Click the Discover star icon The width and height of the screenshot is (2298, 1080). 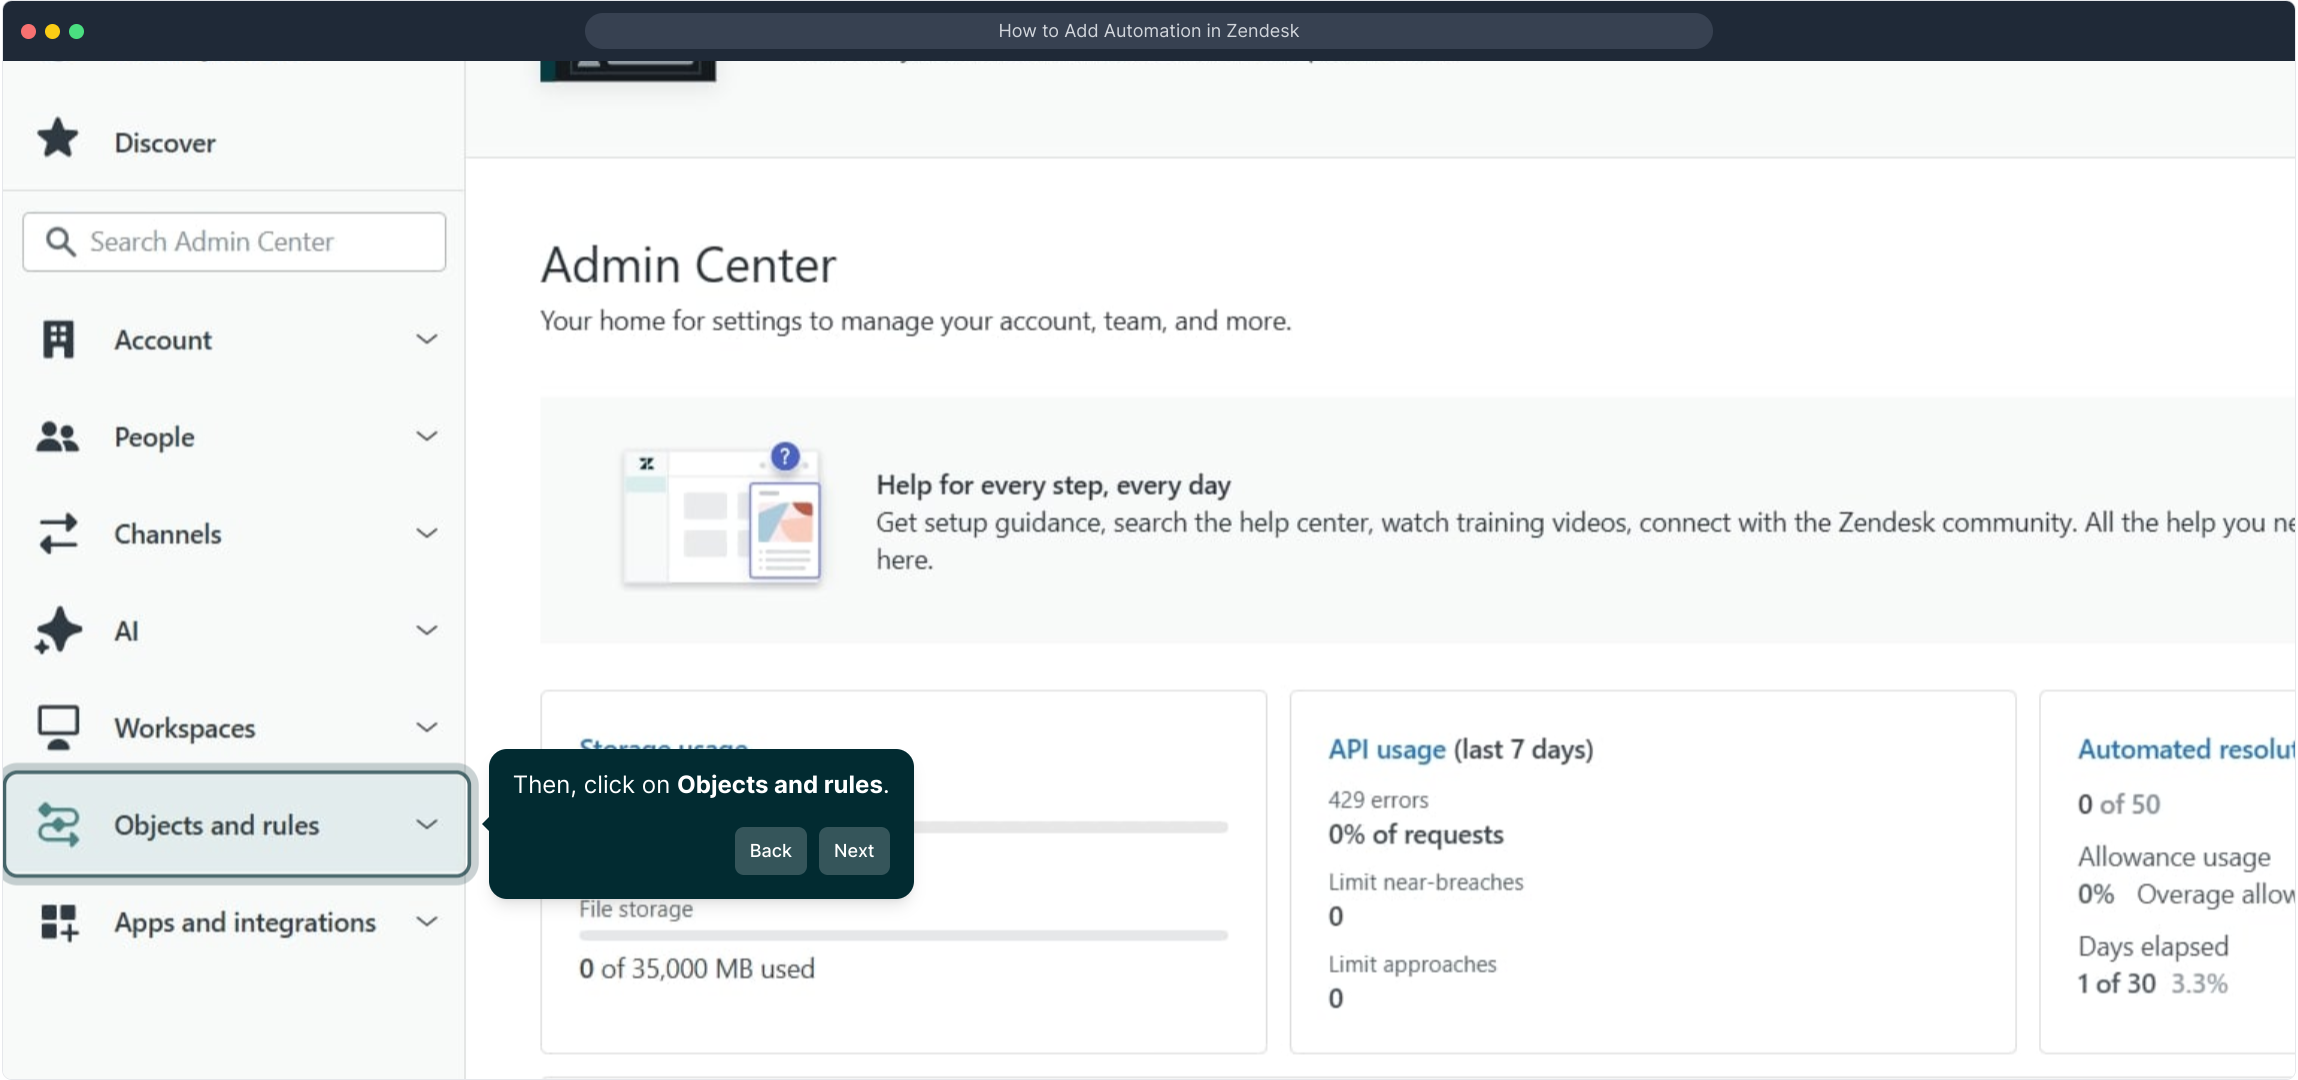click(x=57, y=139)
